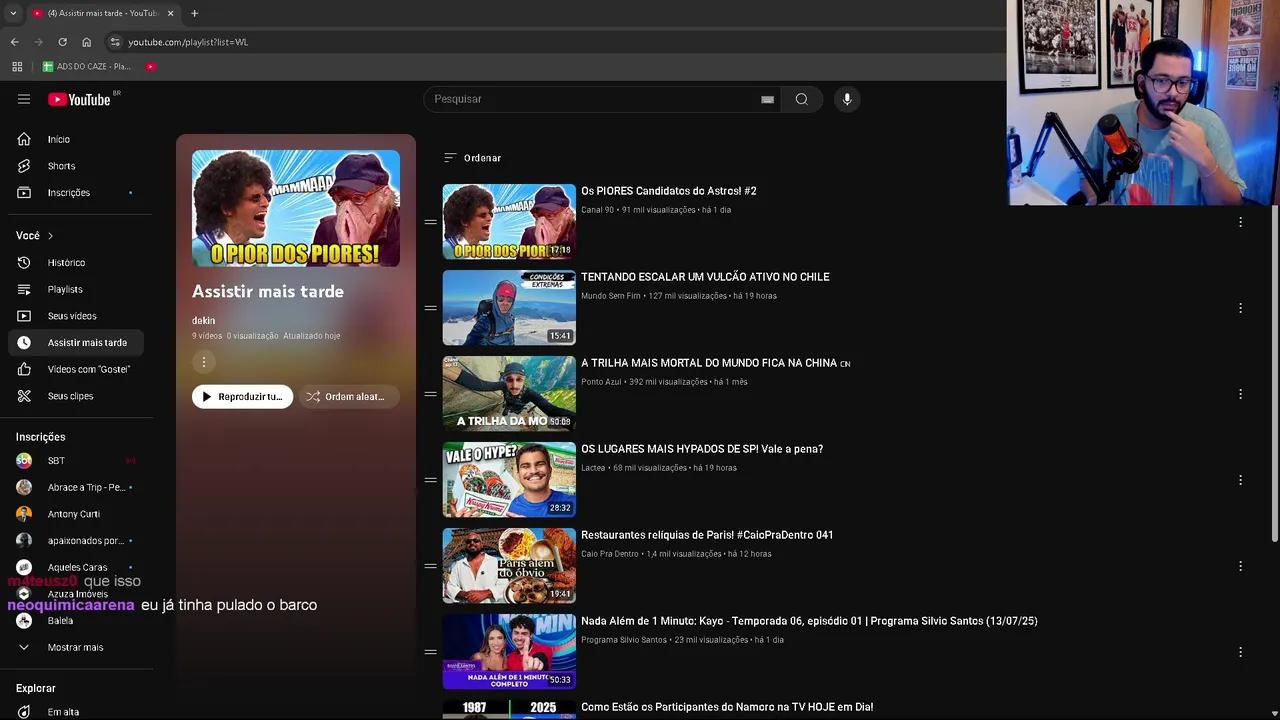
Task: Open the YouTube bookmark icon in bookmarks bar
Action: point(151,67)
